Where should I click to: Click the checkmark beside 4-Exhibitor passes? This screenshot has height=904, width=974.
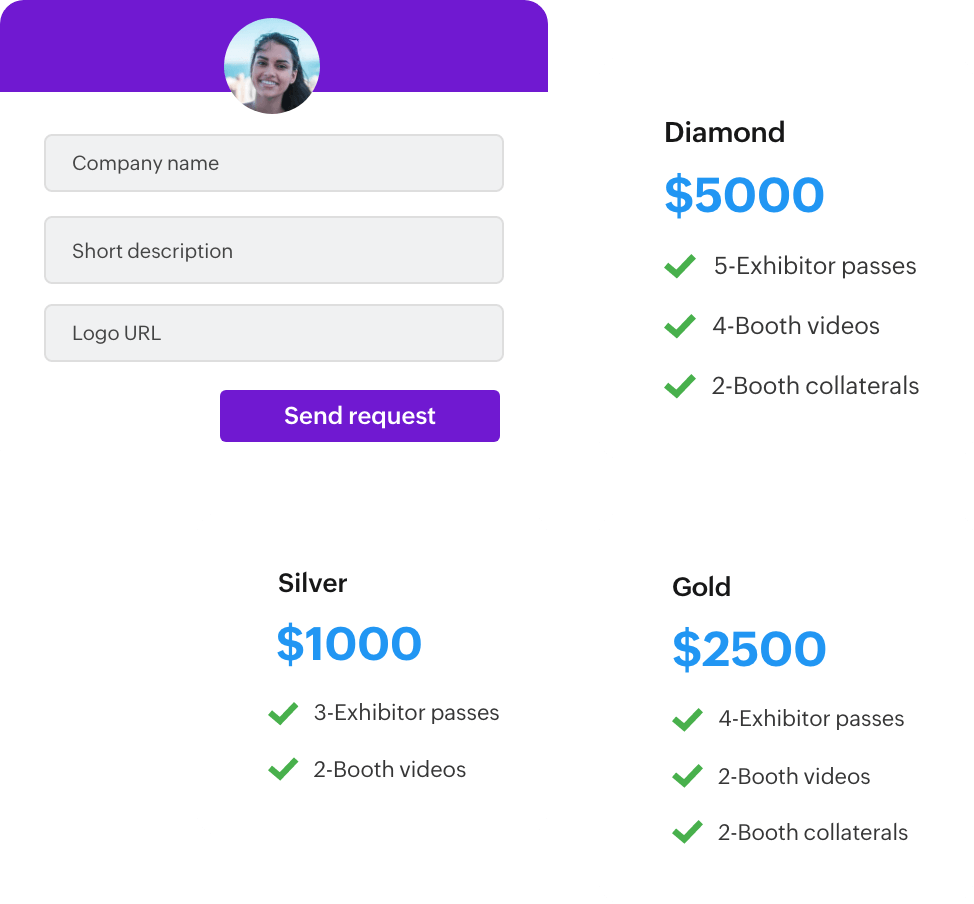[x=687, y=719]
